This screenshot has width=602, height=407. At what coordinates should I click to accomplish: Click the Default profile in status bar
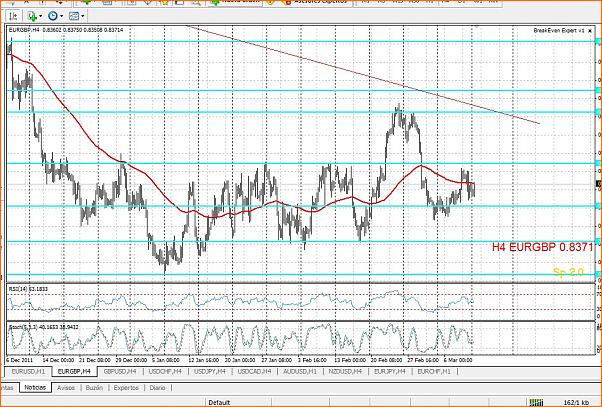pyautogui.click(x=219, y=402)
